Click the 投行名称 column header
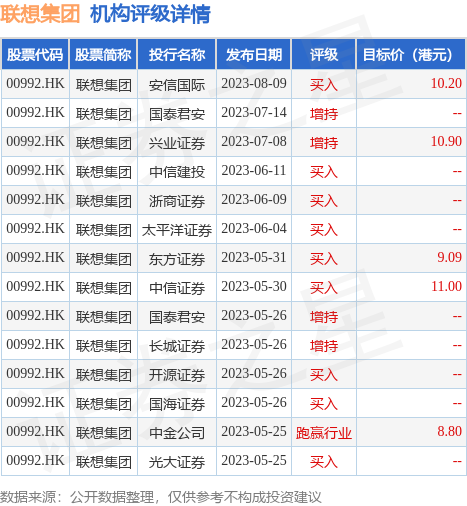 (x=177, y=54)
